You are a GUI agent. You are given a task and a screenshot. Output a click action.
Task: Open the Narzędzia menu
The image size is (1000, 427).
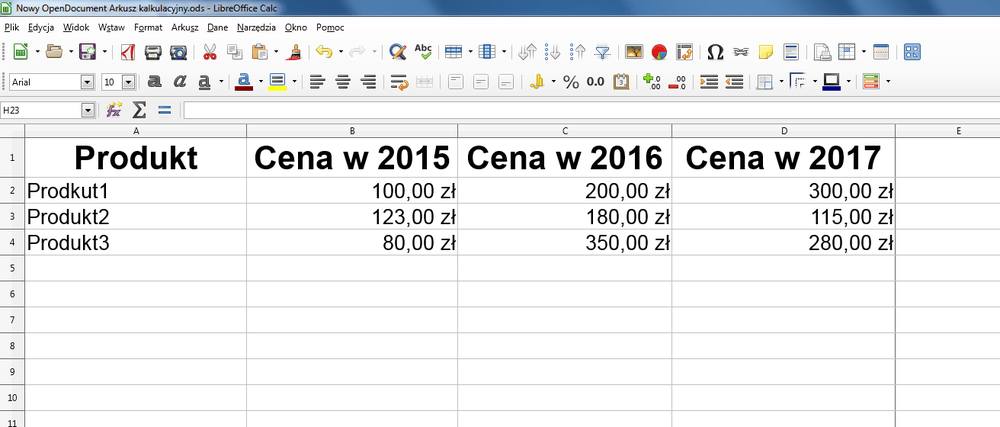tap(256, 27)
